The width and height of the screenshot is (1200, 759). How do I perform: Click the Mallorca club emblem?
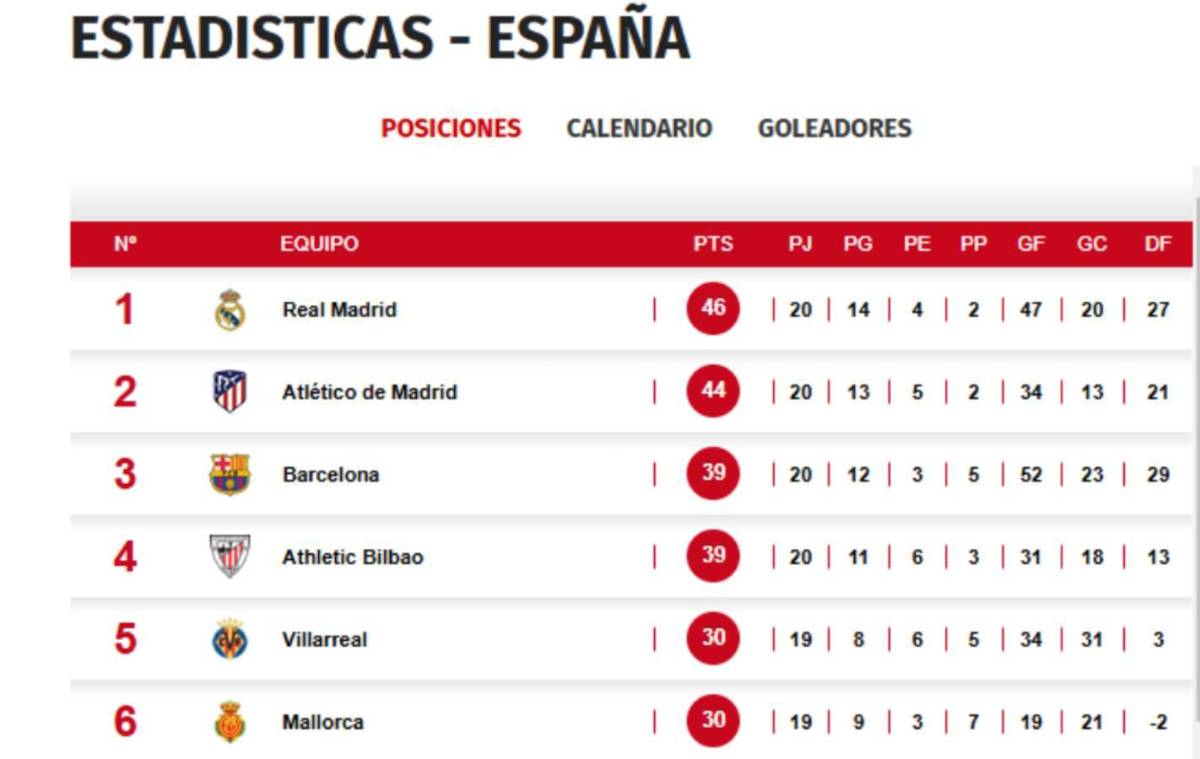tap(229, 721)
